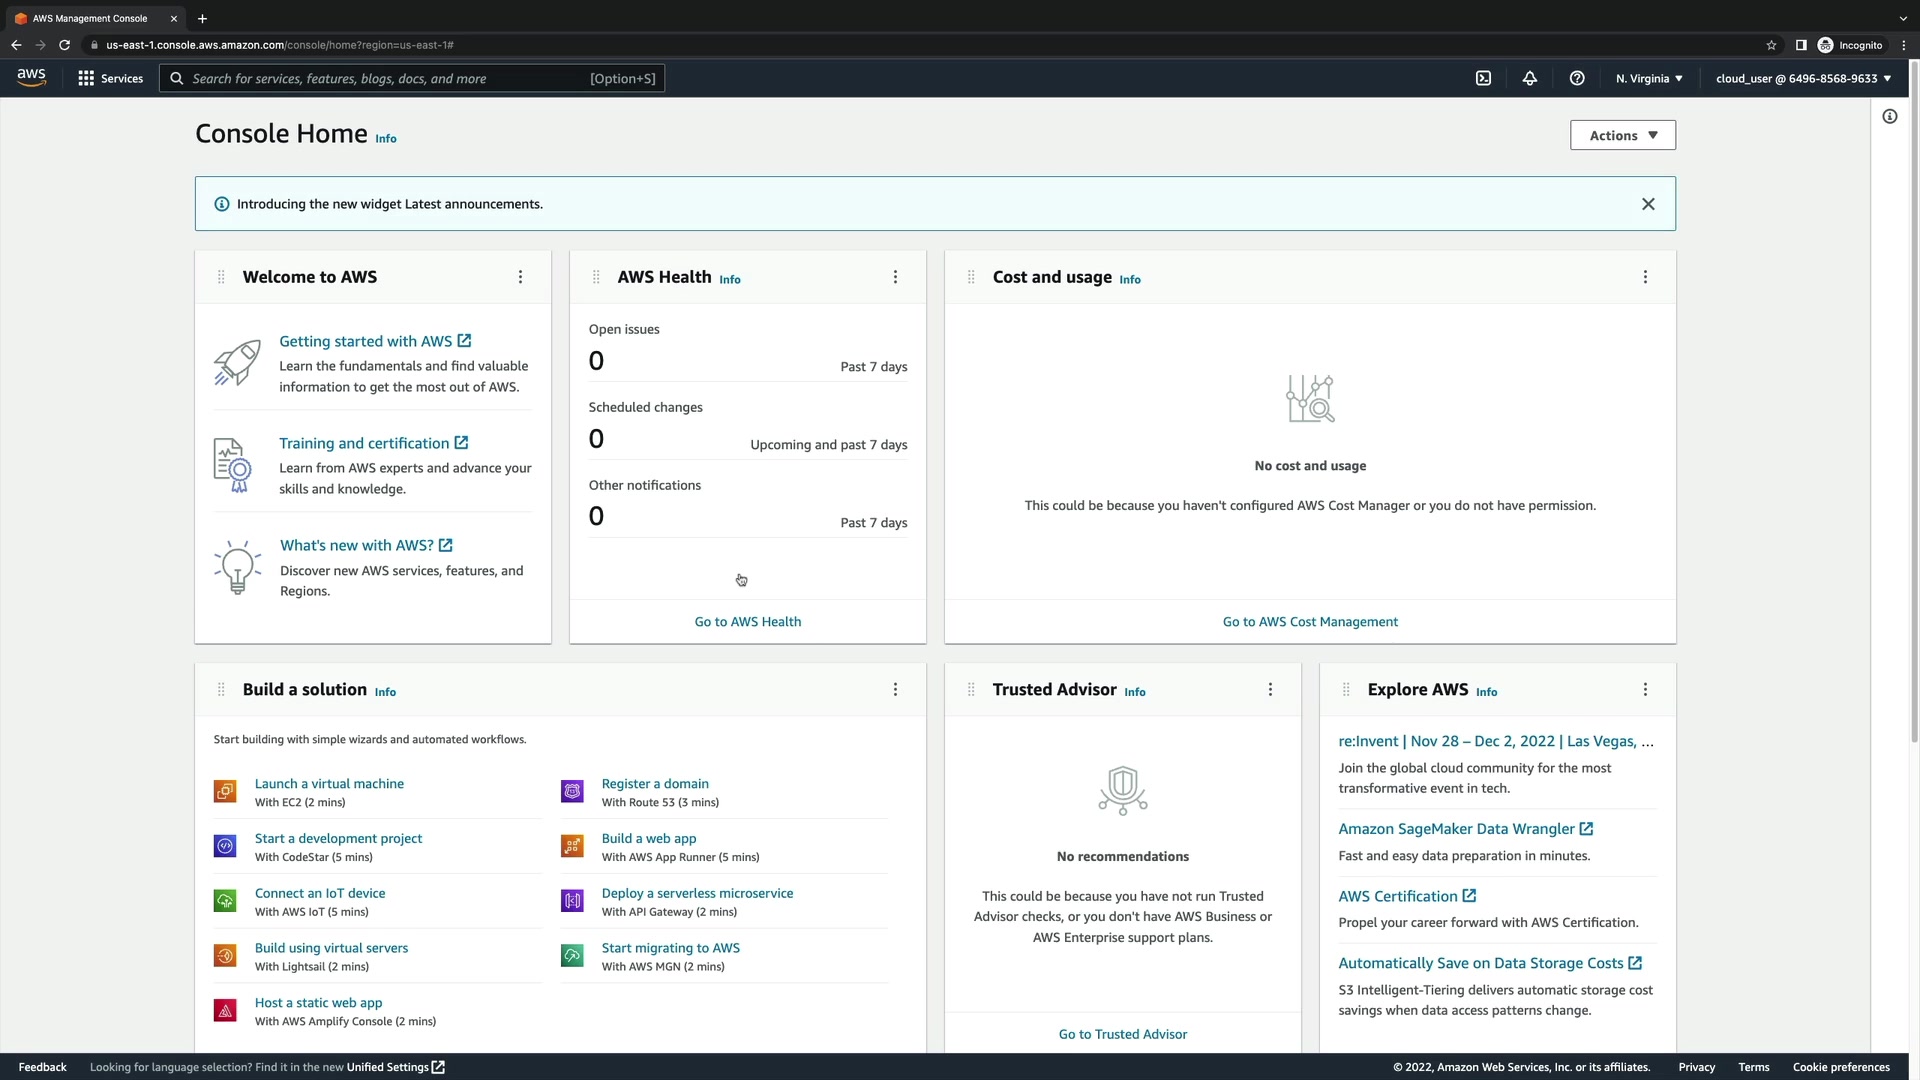Click the AWS logo home icon
This screenshot has height=1080, width=1920.
(31, 77)
